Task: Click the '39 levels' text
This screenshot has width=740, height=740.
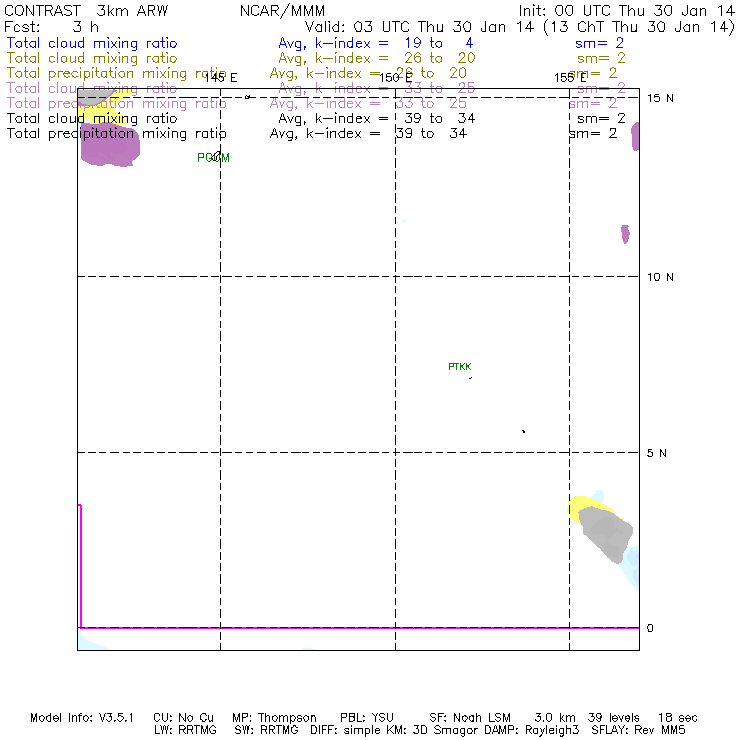Action: (614, 718)
